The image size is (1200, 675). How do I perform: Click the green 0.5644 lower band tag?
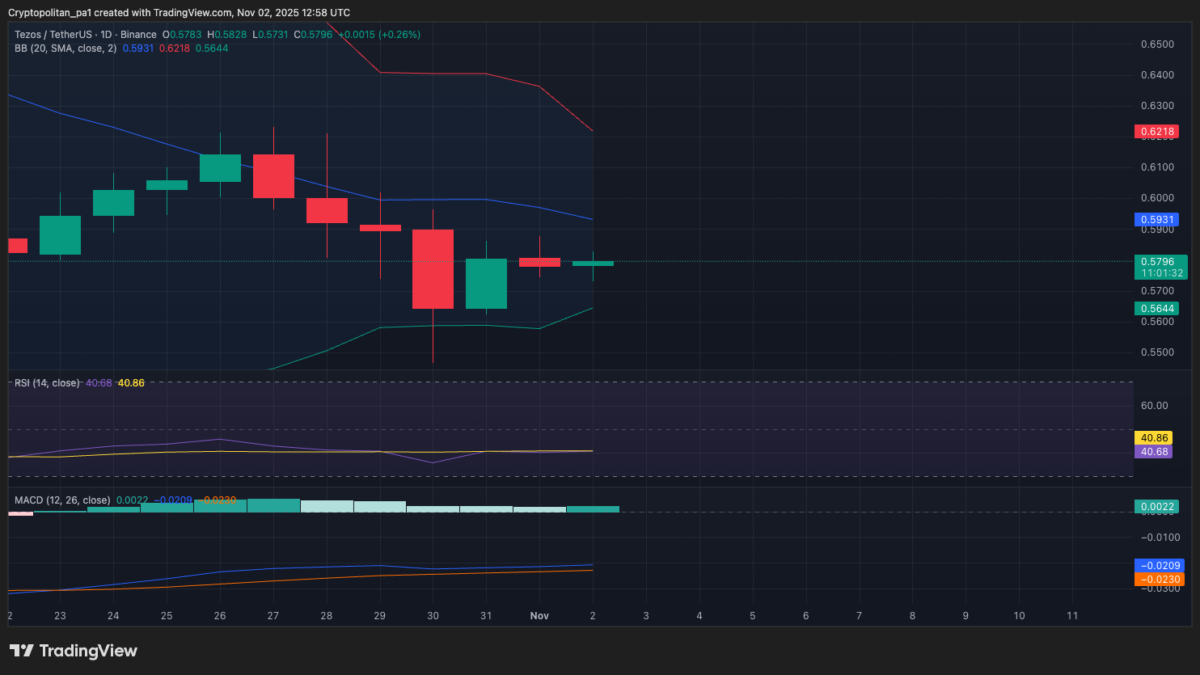[x=1156, y=308]
